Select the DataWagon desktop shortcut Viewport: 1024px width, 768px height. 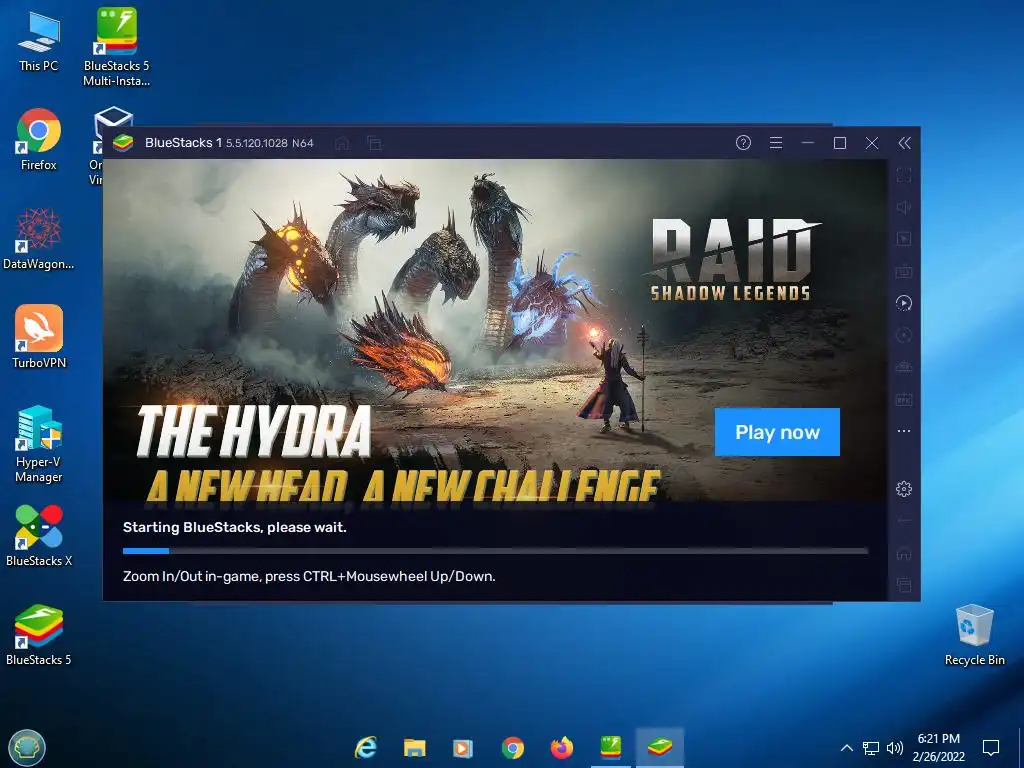pos(39,239)
